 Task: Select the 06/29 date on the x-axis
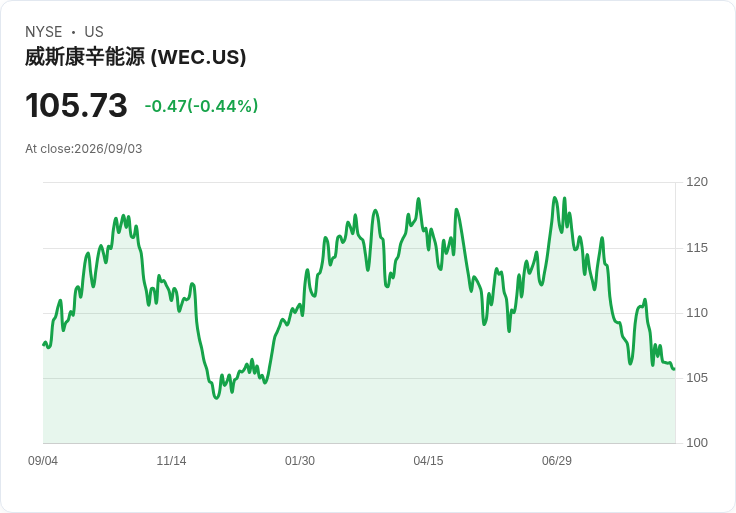click(557, 461)
